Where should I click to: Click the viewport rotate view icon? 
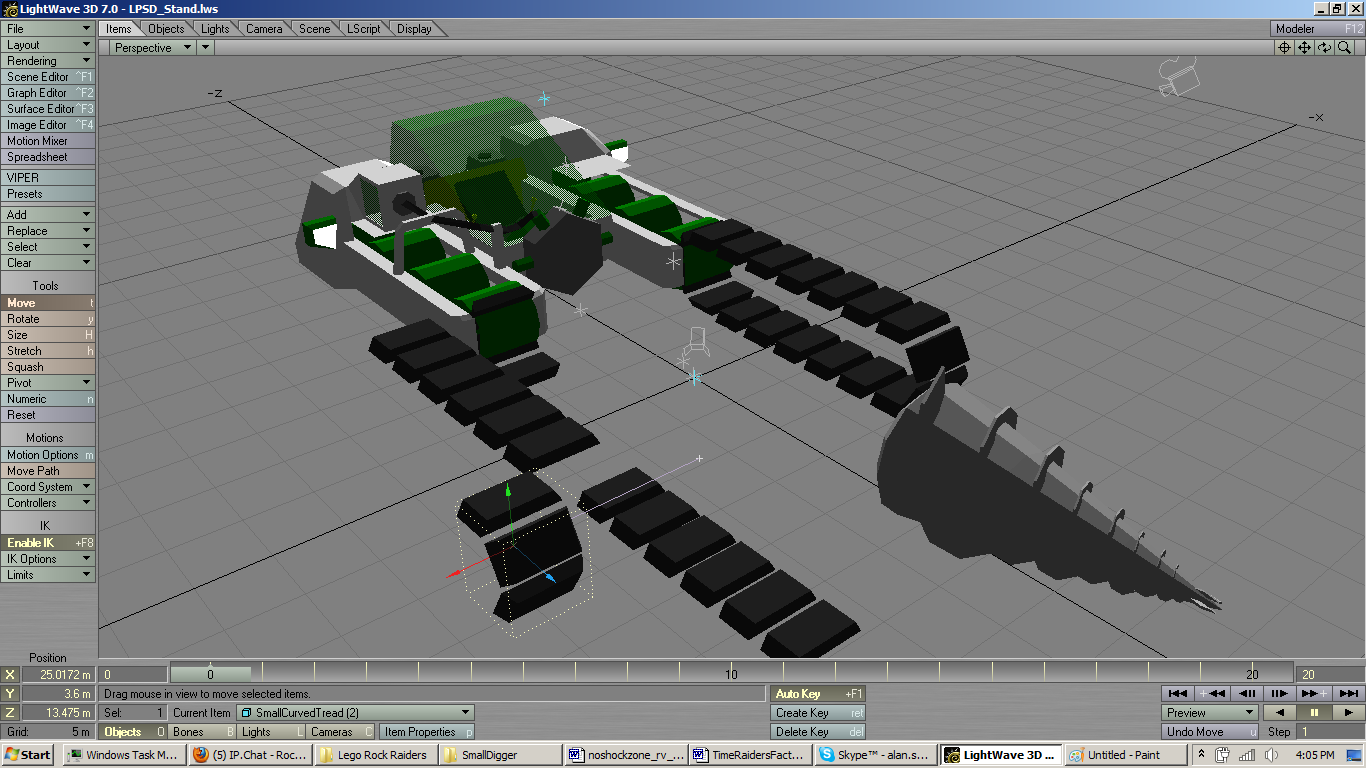(1325, 47)
